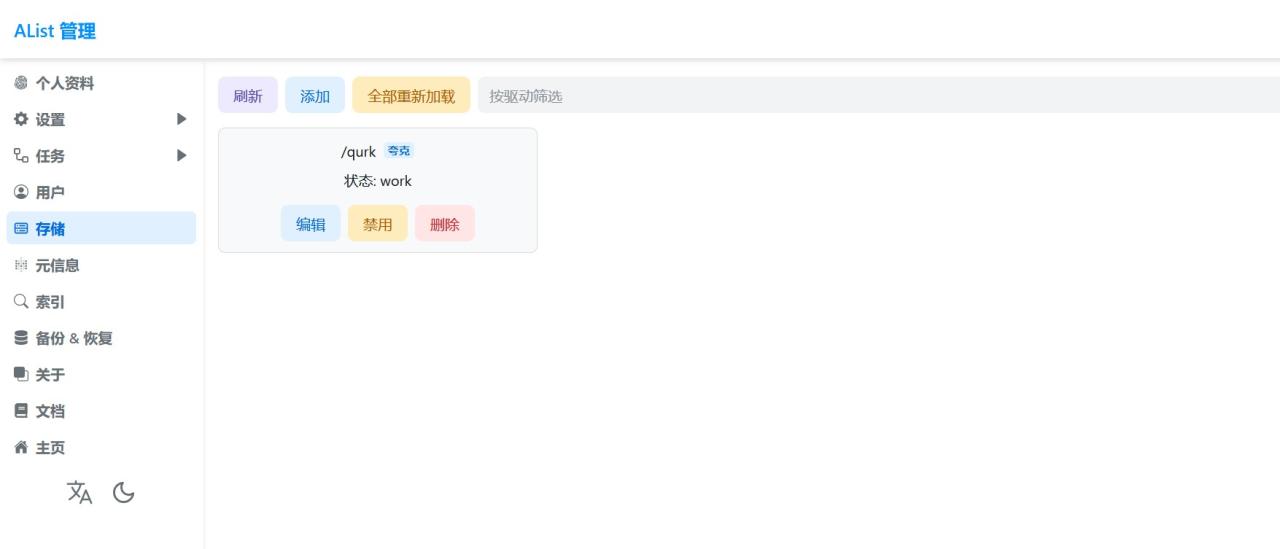Expand the 任务 submenu arrow

point(181,156)
